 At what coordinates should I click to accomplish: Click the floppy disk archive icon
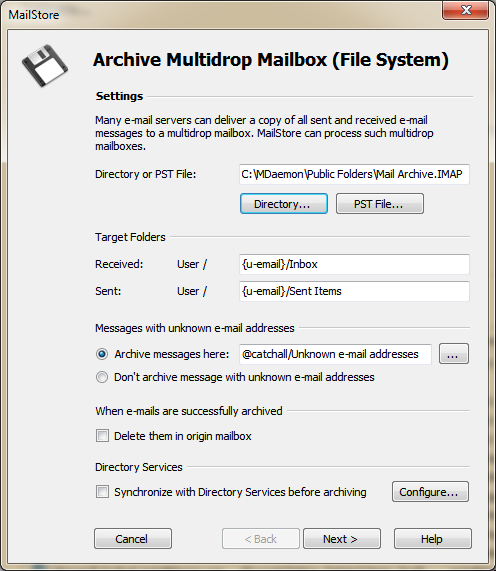pos(45,66)
